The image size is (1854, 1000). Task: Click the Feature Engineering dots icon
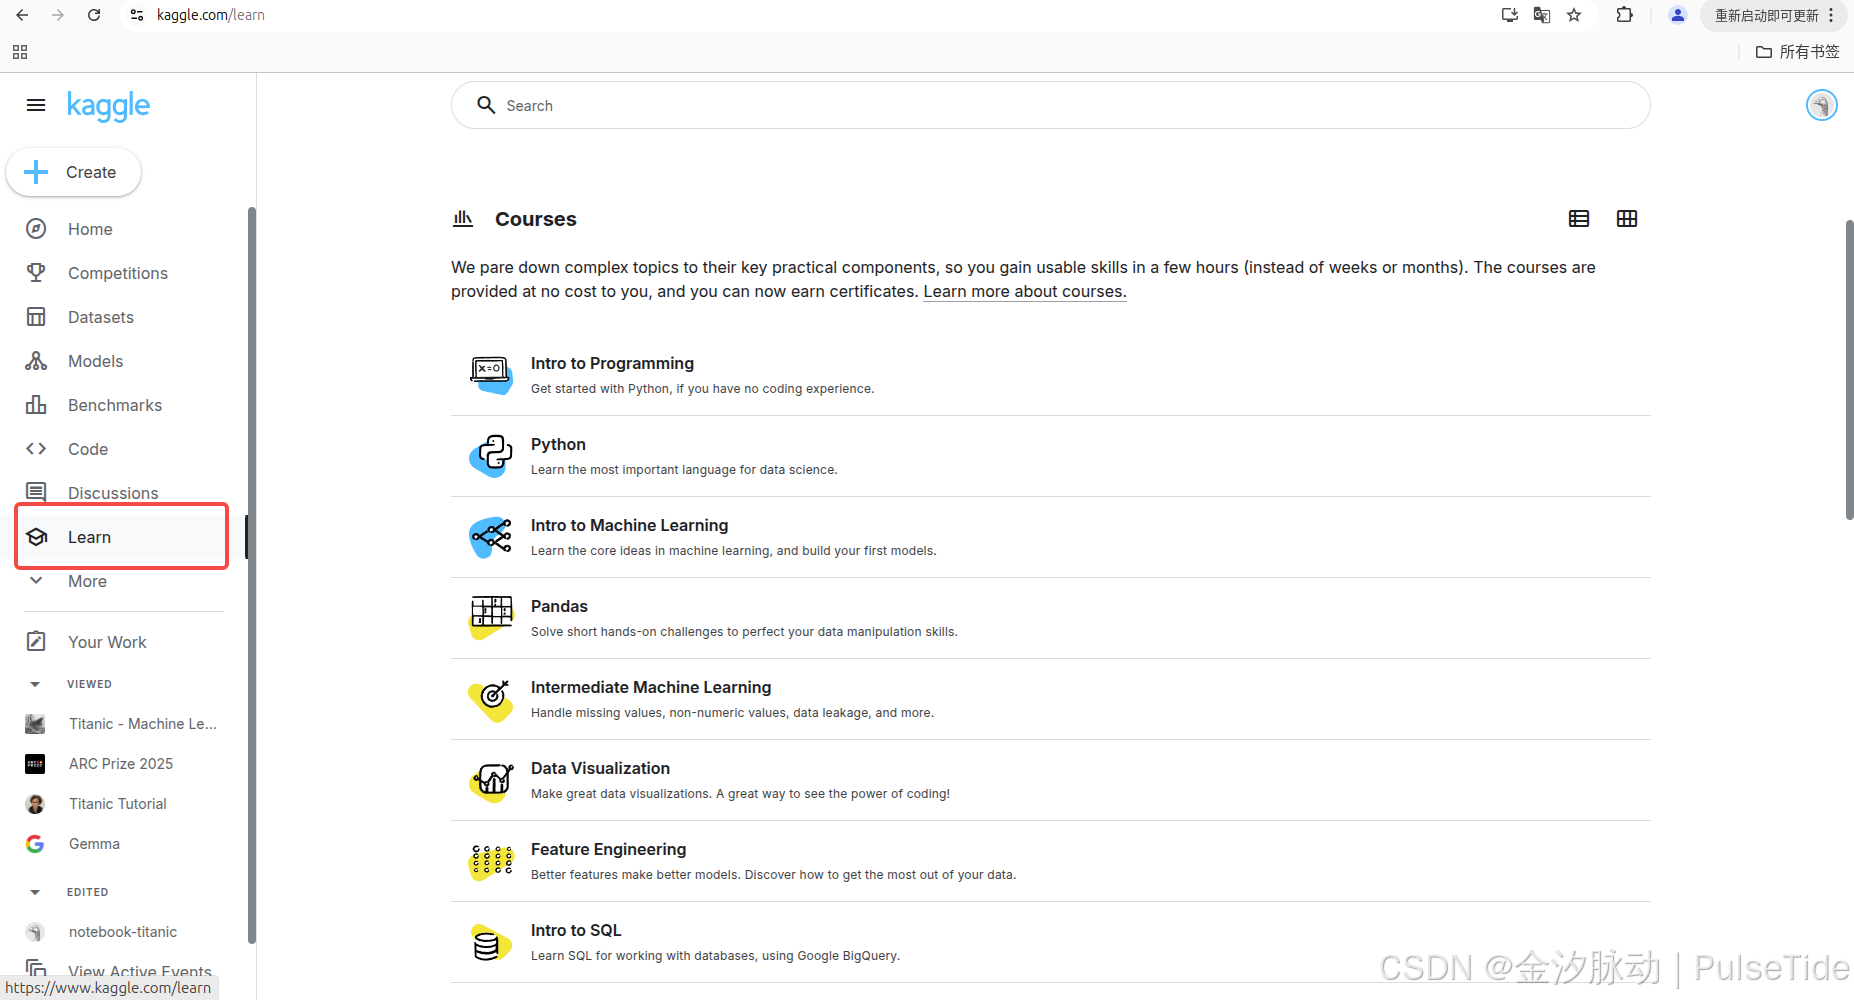pos(491,861)
